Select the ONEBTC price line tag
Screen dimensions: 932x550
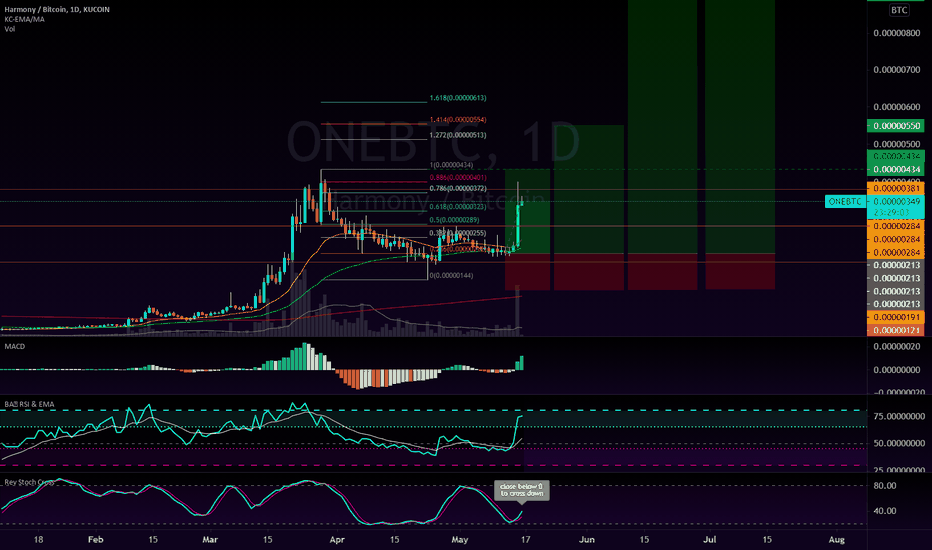pos(845,202)
